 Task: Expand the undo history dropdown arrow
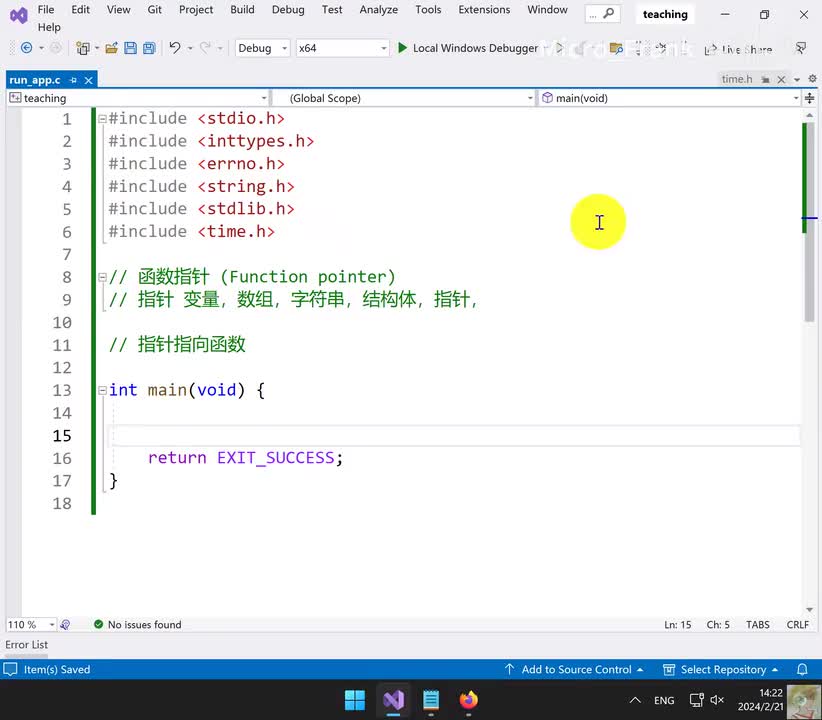point(190,49)
